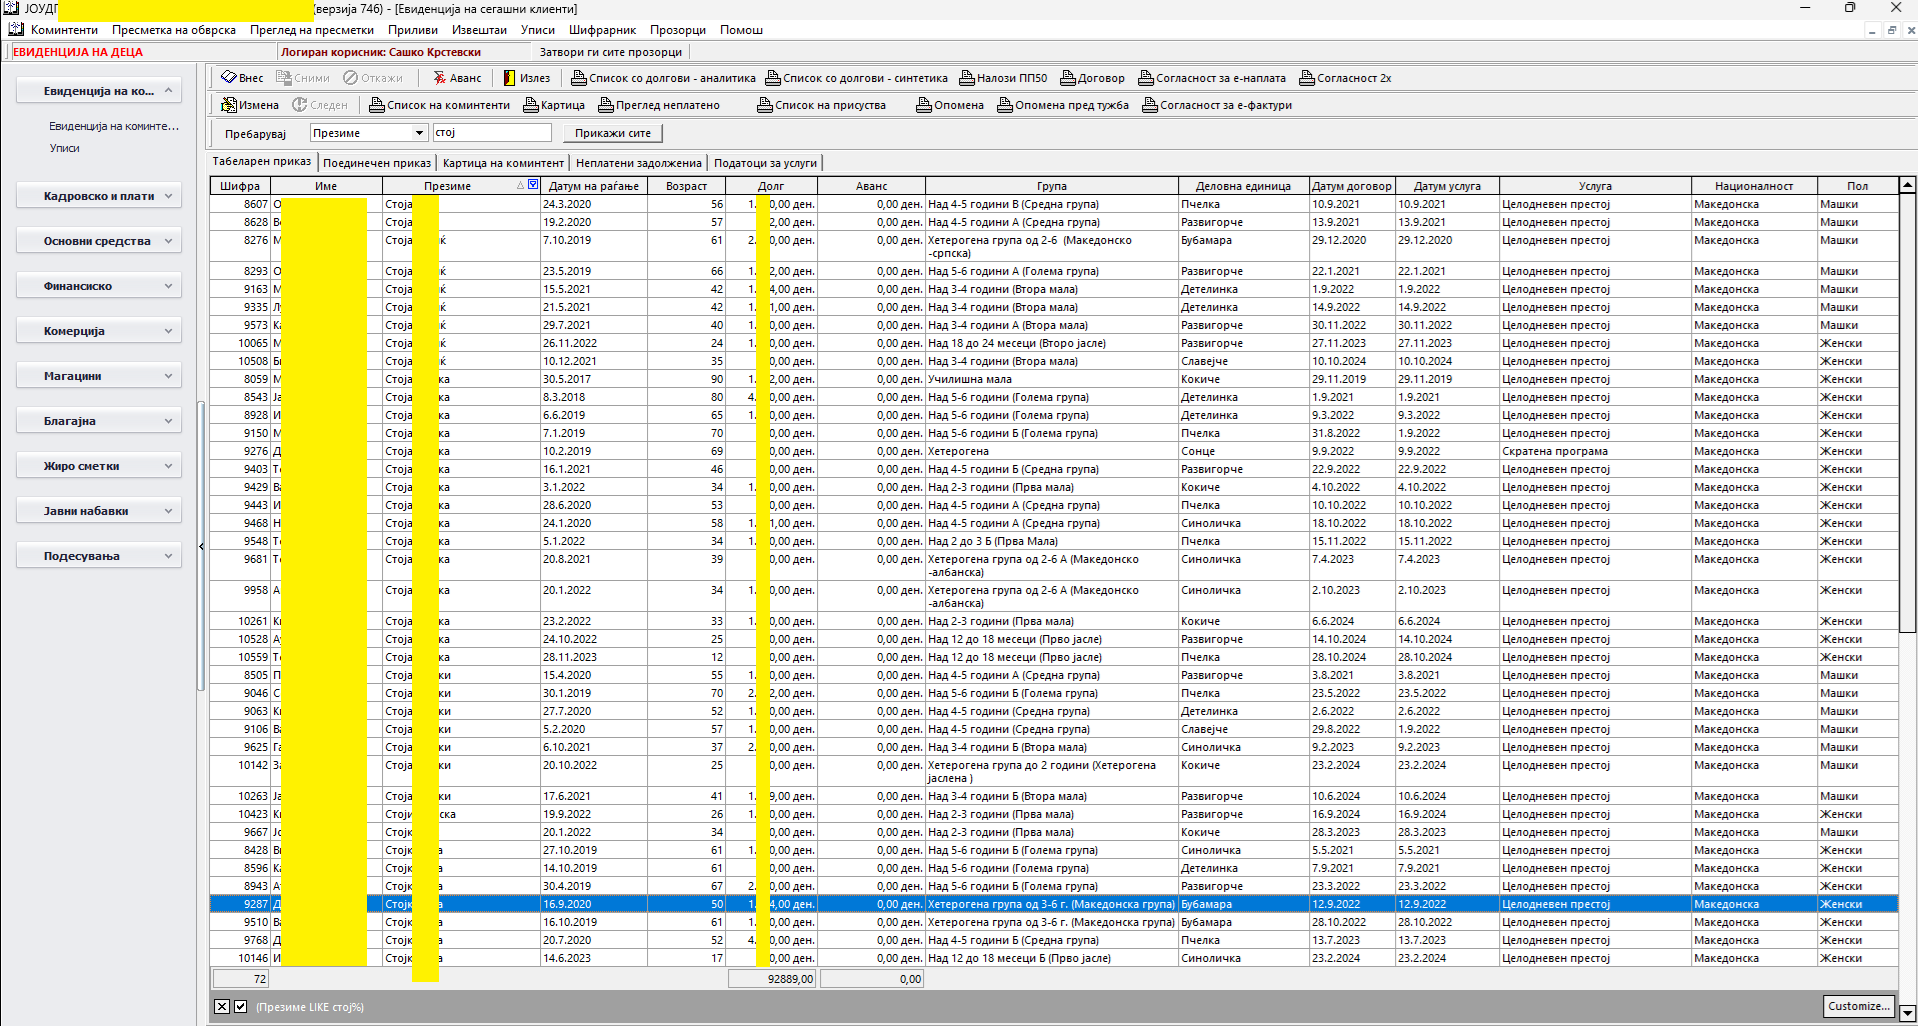Expand the Благајна section
Viewport: 1918px width, 1026px height.
[98, 421]
